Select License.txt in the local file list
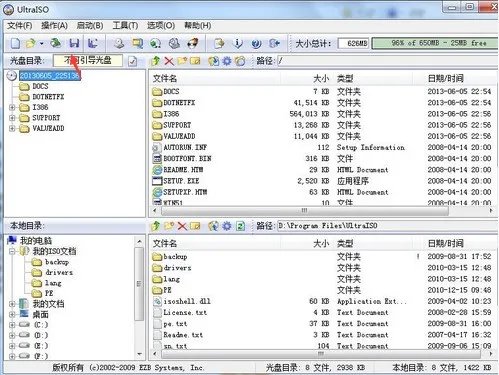Image resolution: width=499 pixels, height=375 pixels. 185,313
